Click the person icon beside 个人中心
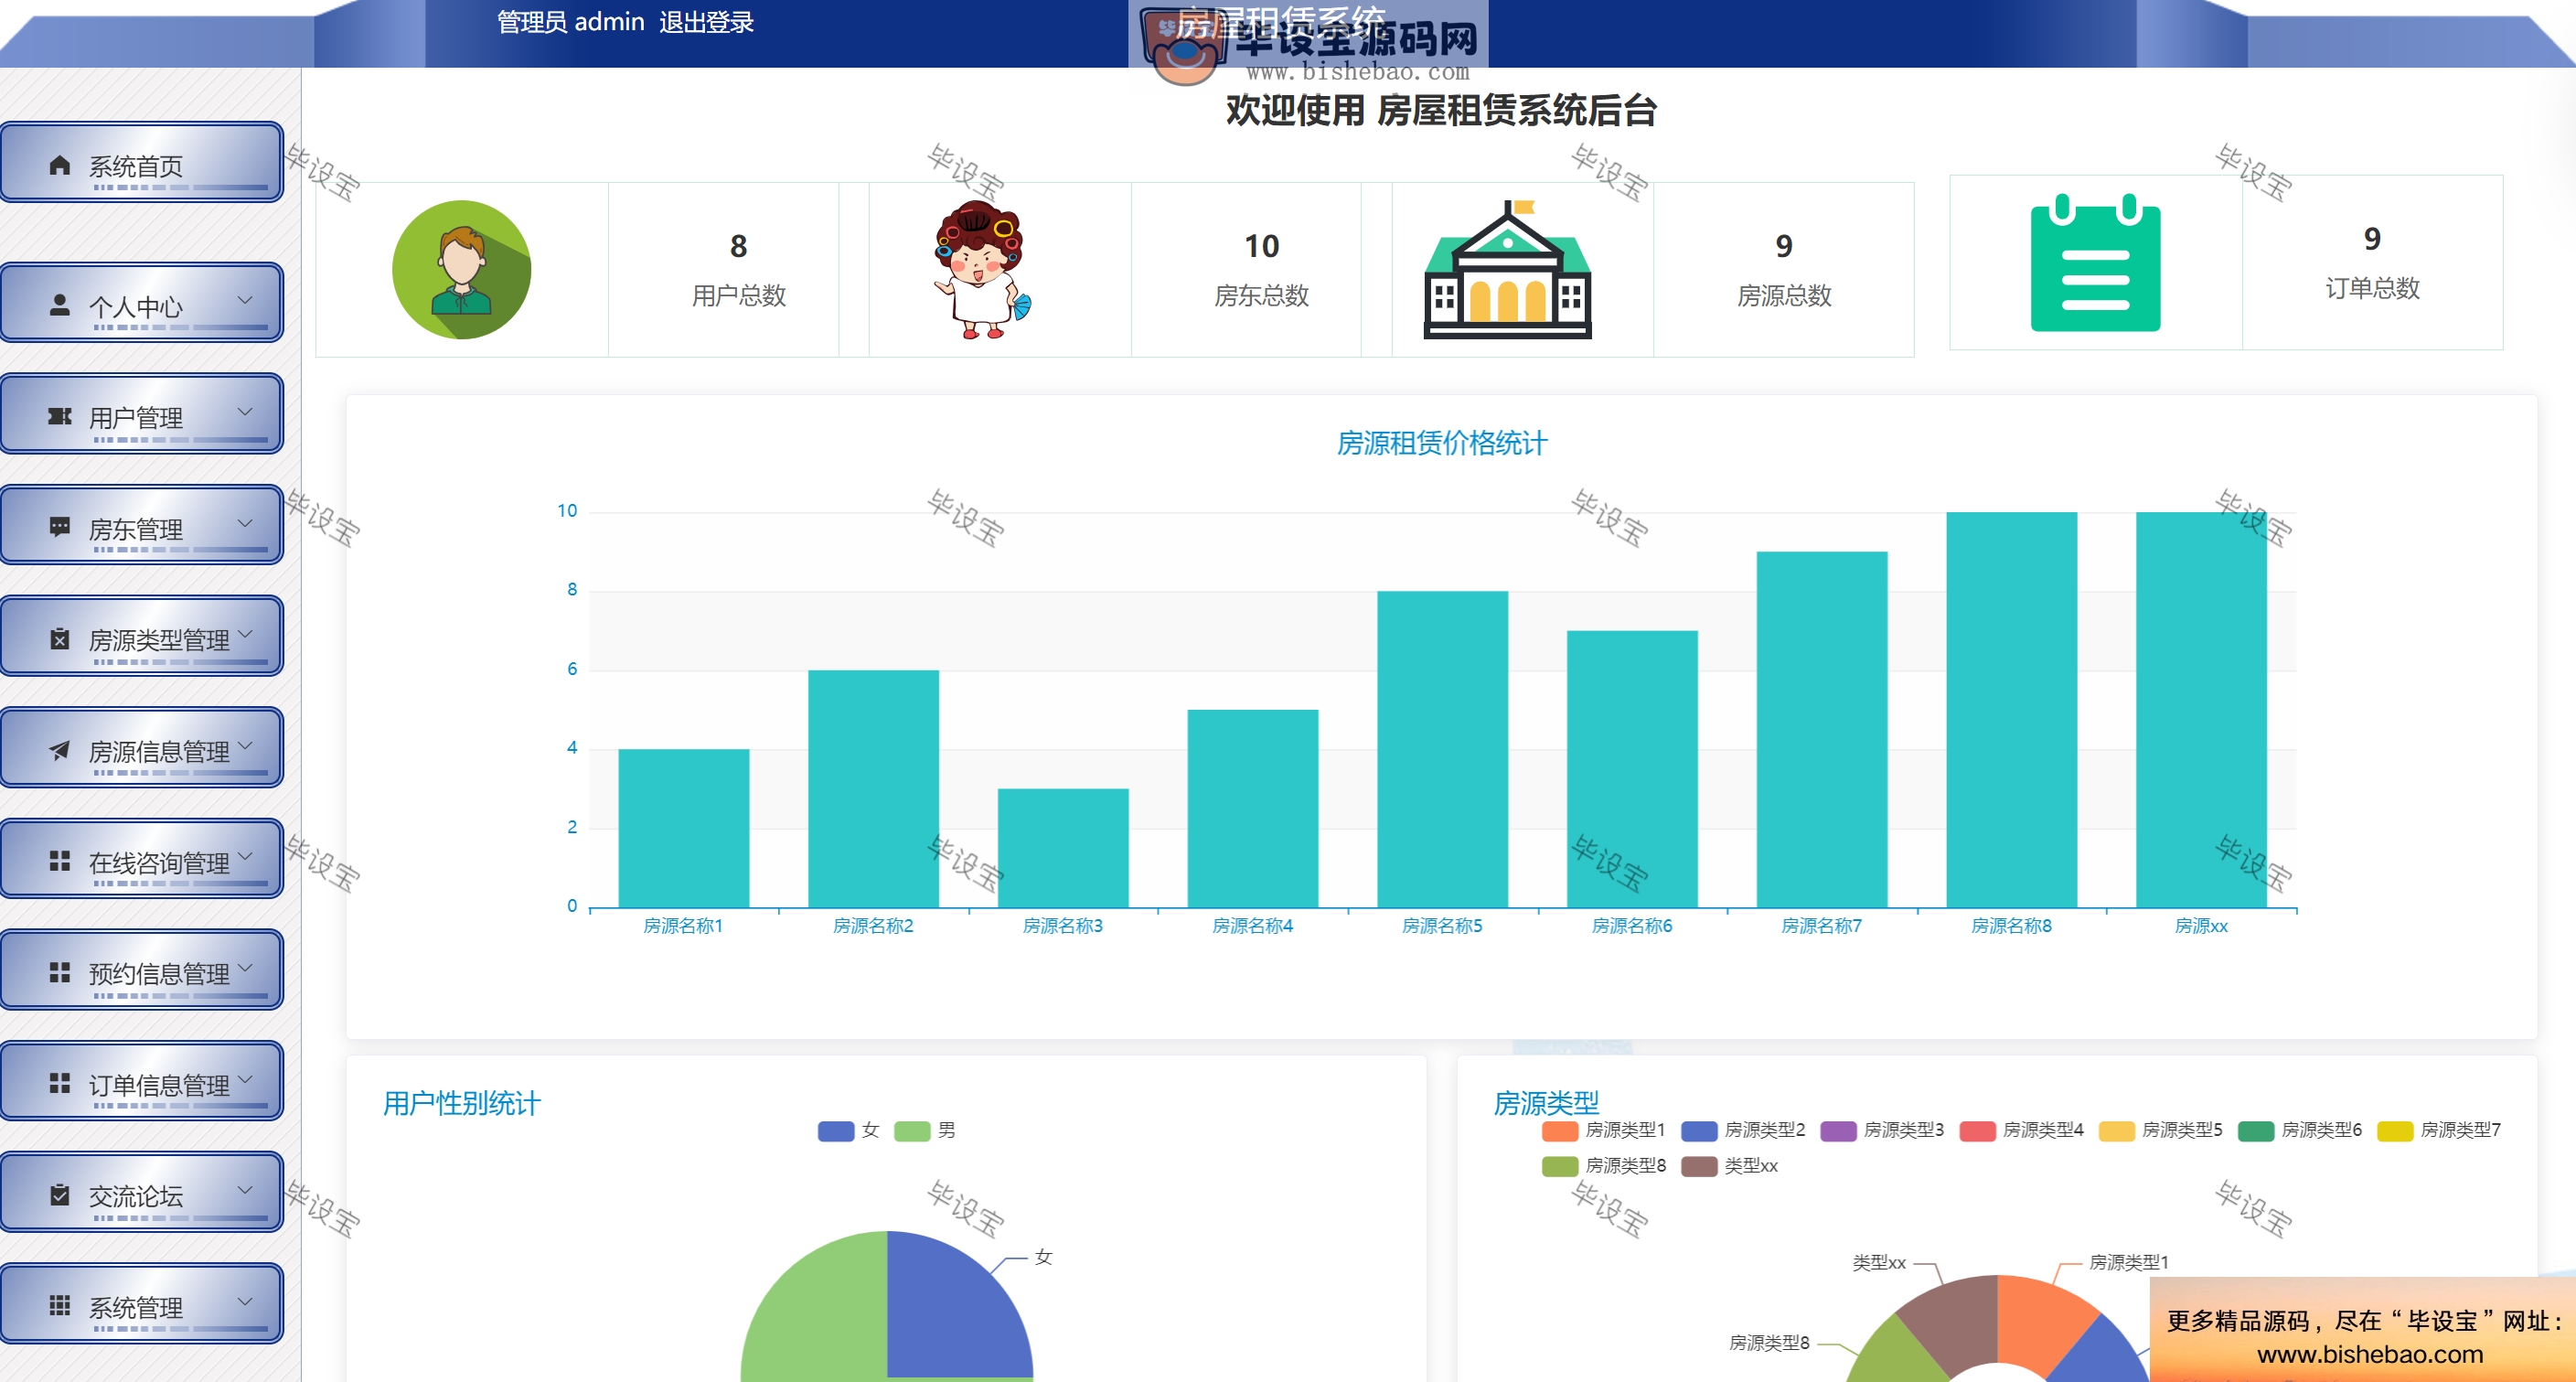Viewport: 2576px width, 1382px height. pos(60,305)
